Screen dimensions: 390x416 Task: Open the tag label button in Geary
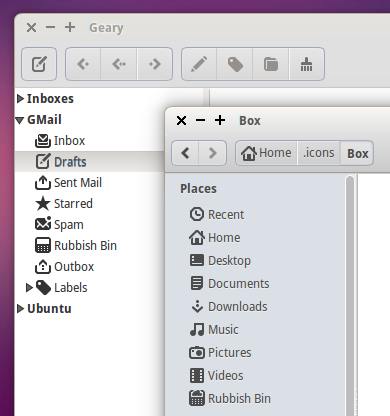(x=235, y=64)
